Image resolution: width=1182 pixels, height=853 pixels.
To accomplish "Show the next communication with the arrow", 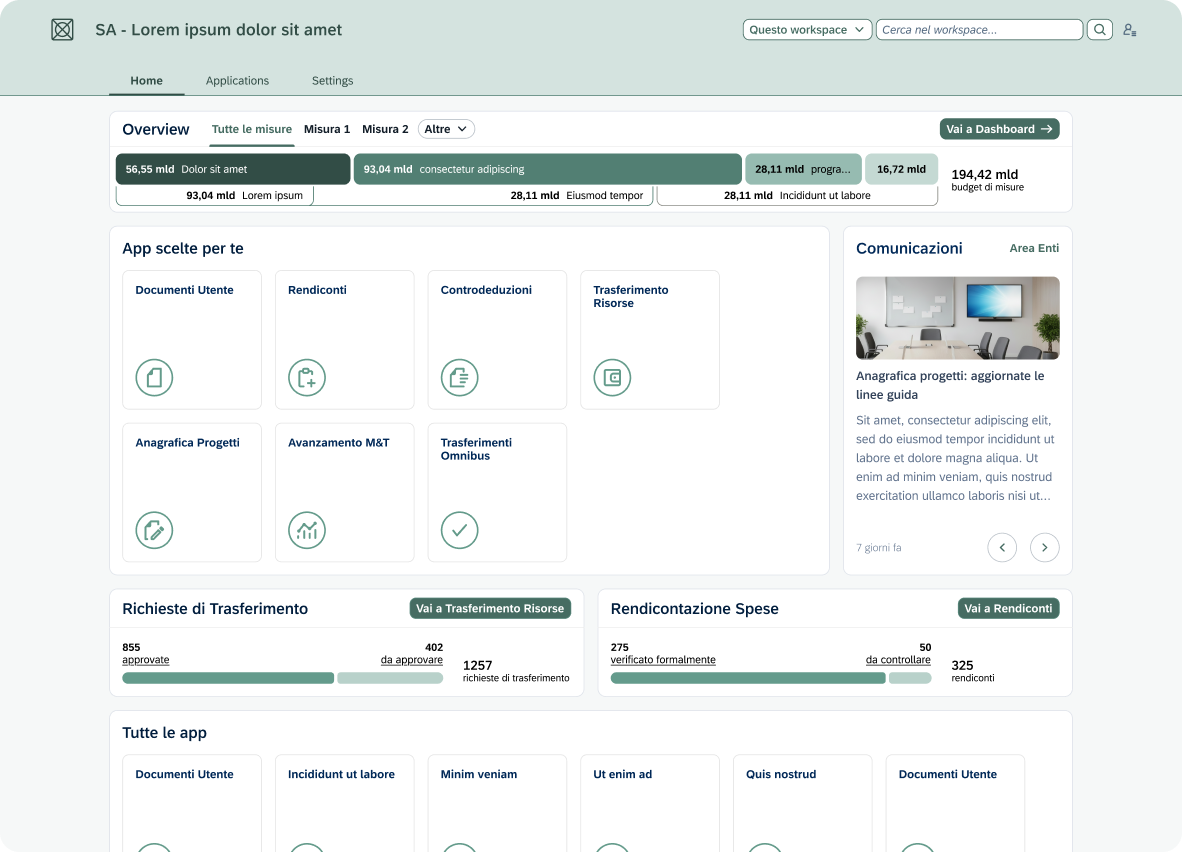I will point(1044,547).
